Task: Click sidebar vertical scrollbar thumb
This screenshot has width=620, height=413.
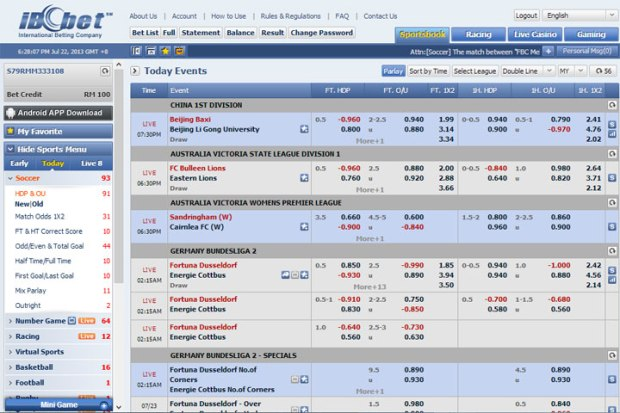Action: [119, 176]
